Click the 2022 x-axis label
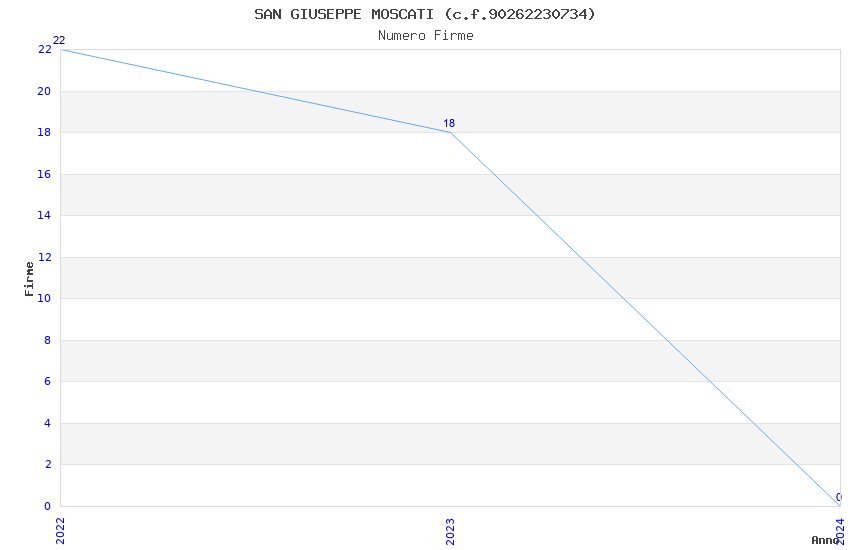This screenshot has height=550, width=850. [x=60, y=531]
